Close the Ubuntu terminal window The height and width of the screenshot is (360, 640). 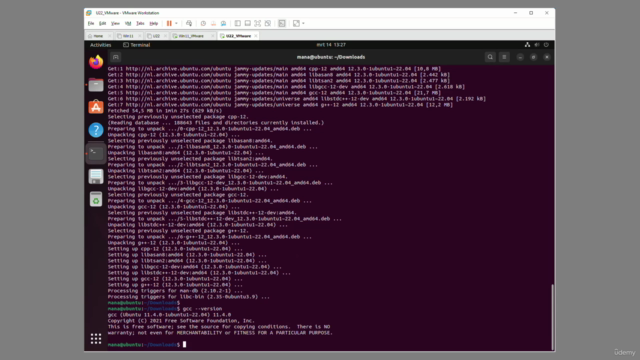click(x=547, y=57)
